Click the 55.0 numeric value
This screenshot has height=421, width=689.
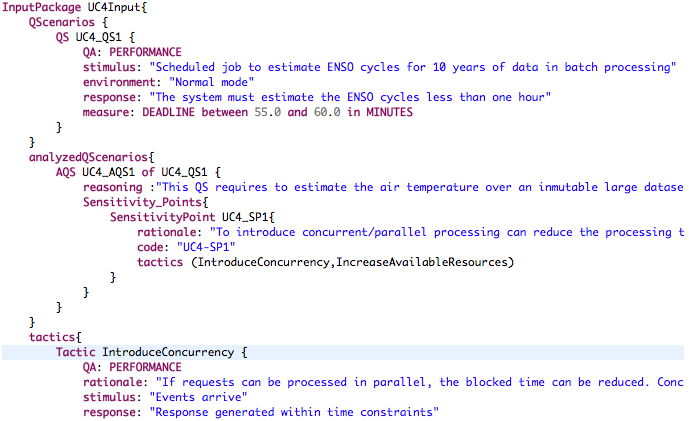click(x=268, y=113)
